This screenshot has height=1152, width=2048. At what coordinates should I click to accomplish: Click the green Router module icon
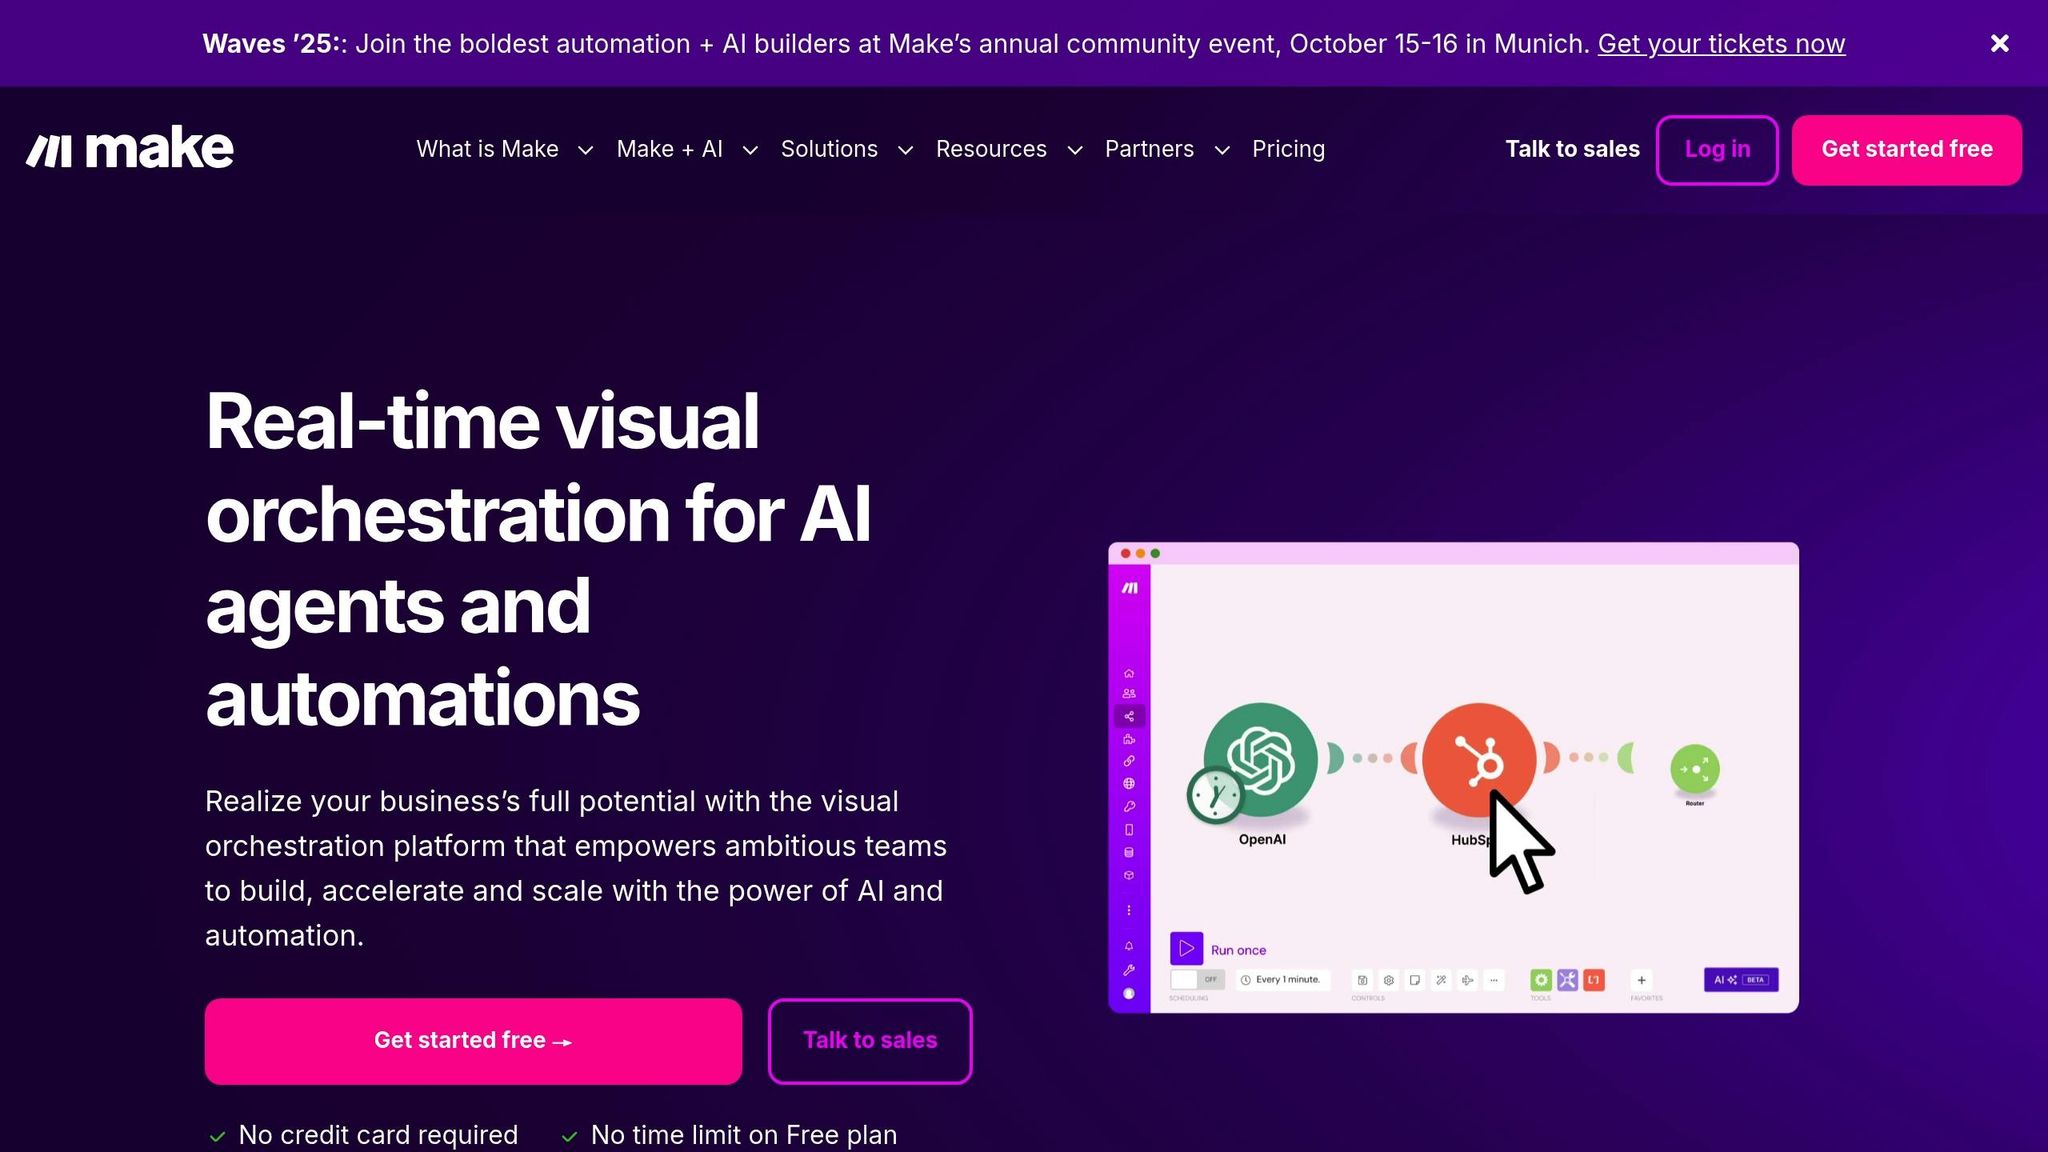[1694, 769]
